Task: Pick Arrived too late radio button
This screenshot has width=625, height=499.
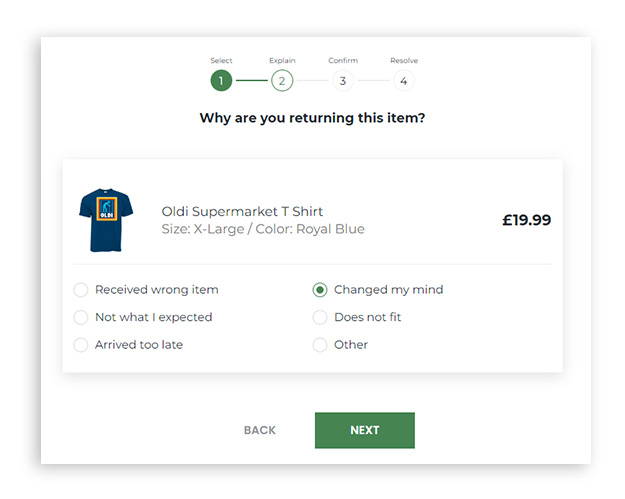Action: pos(81,345)
